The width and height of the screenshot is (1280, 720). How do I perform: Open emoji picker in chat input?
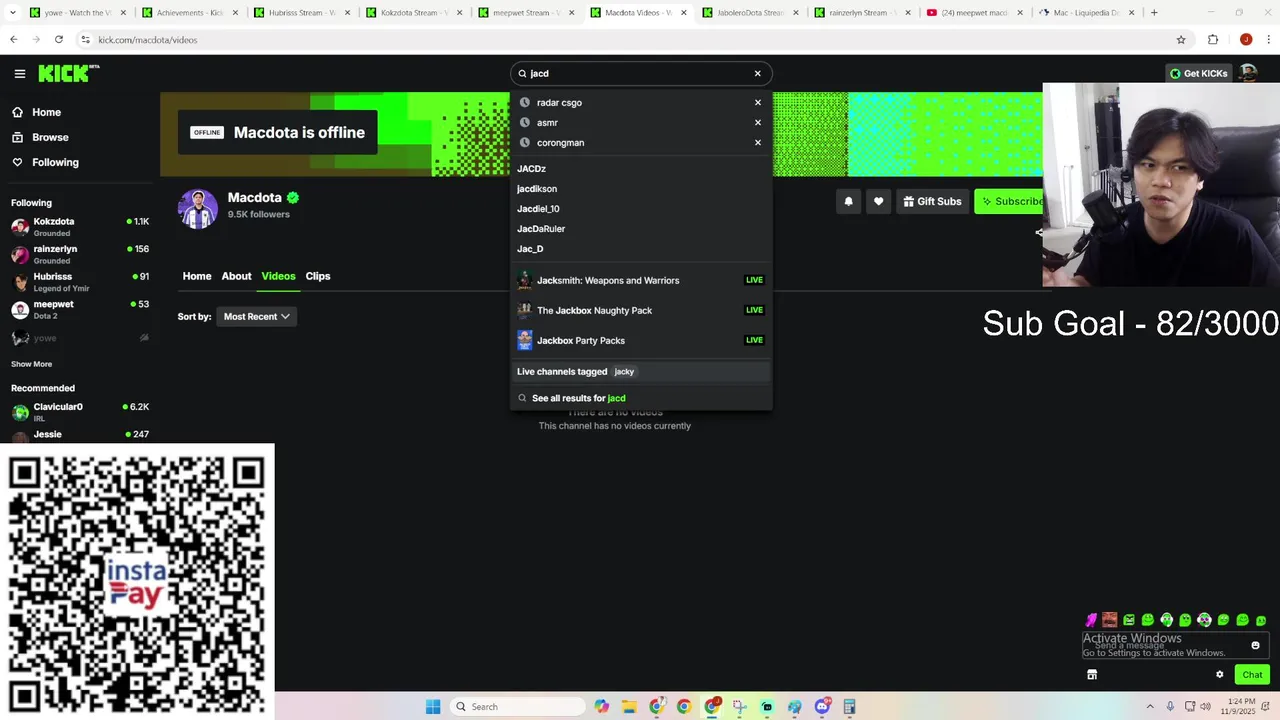(1255, 645)
